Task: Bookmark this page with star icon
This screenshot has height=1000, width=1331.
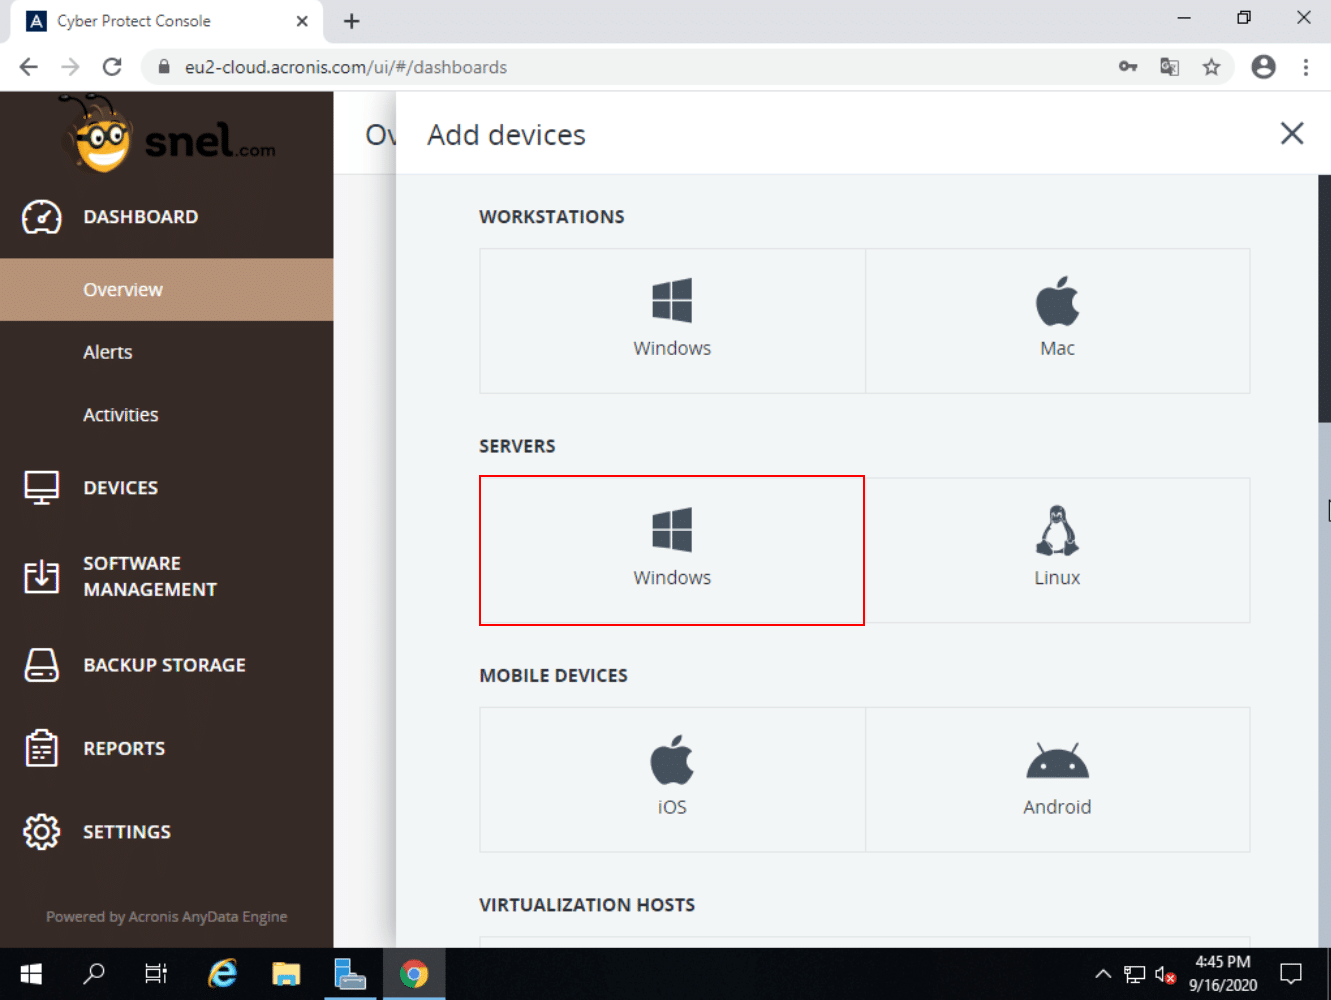Action: coord(1211,67)
